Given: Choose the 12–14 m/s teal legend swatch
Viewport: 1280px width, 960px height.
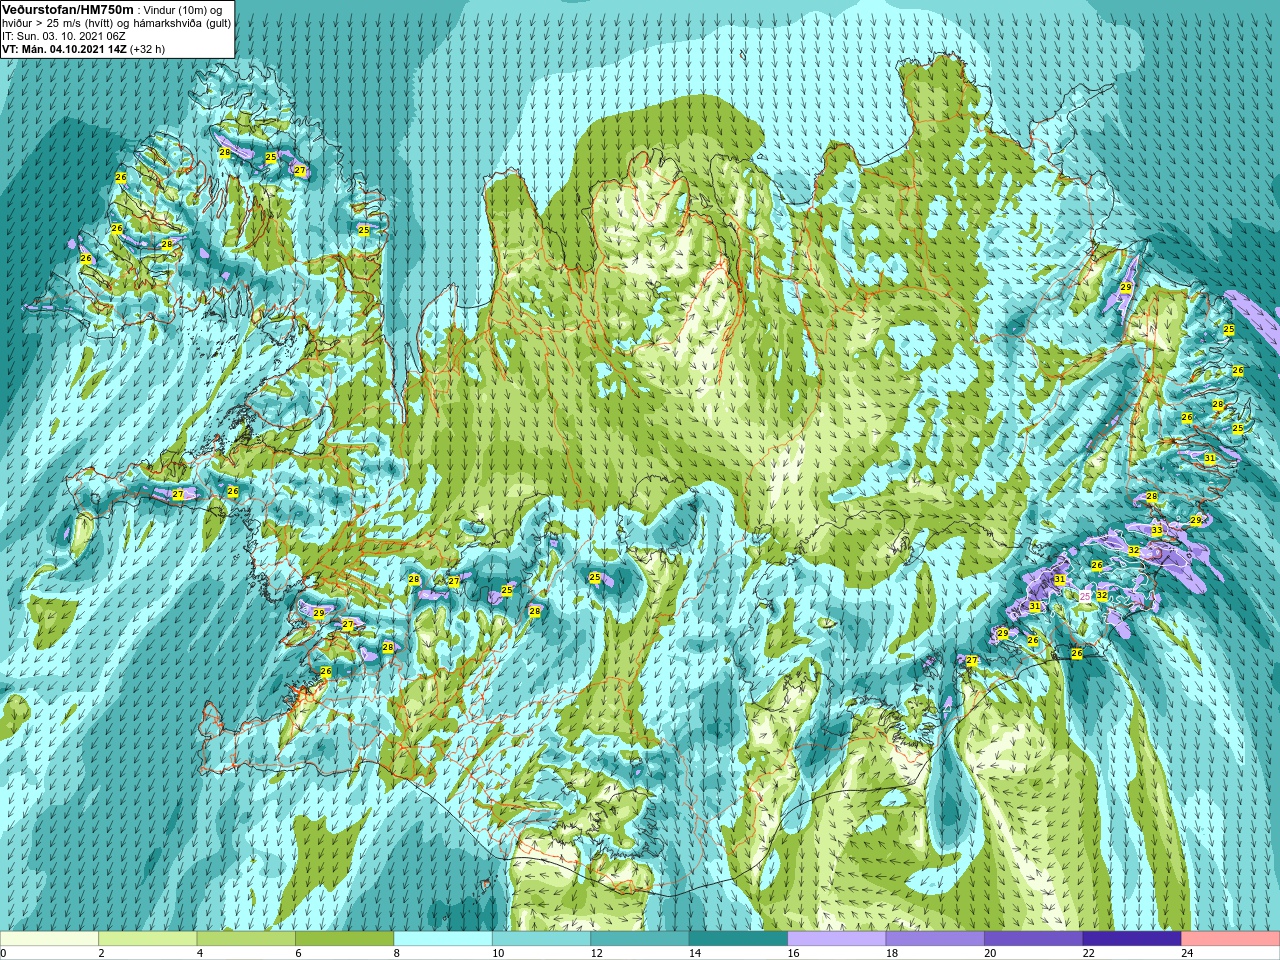Looking at the screenshot, I should (640, 939).
